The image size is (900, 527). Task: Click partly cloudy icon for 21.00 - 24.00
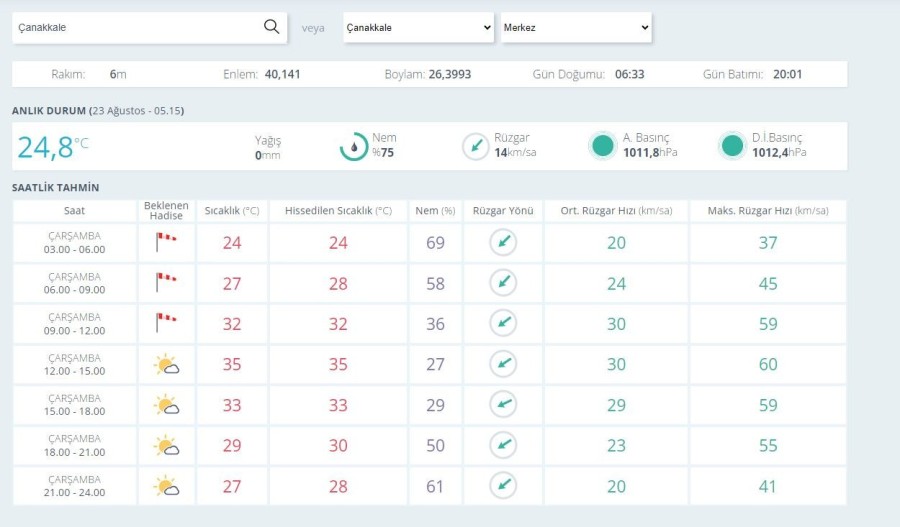pos(166,487)
